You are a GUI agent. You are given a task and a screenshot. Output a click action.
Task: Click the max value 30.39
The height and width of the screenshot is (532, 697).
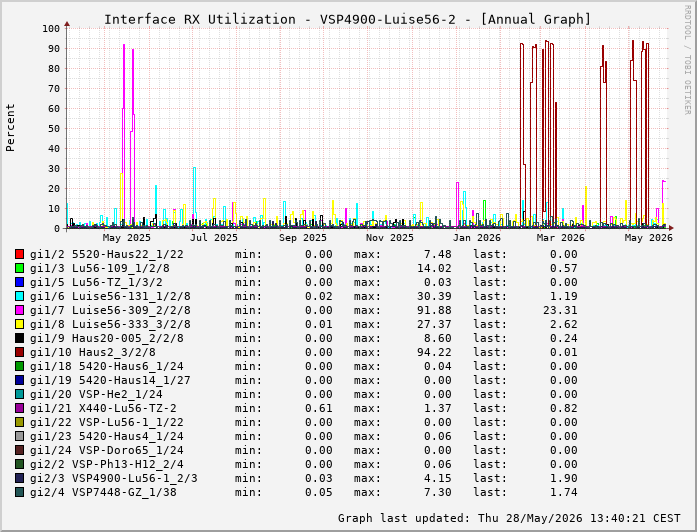pyautogui.click(x=434, y=296)
